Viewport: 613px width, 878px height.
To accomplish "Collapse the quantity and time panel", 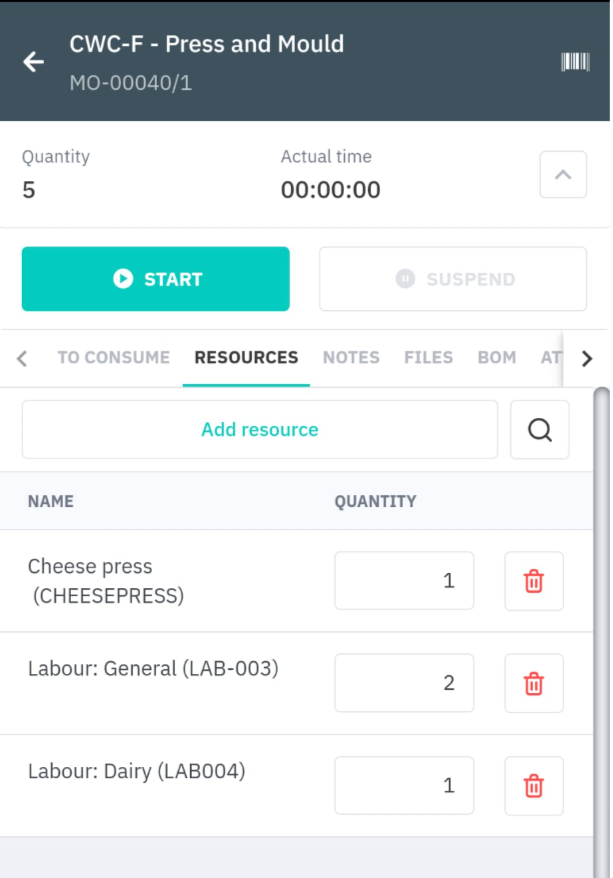I will pos(563,174).
